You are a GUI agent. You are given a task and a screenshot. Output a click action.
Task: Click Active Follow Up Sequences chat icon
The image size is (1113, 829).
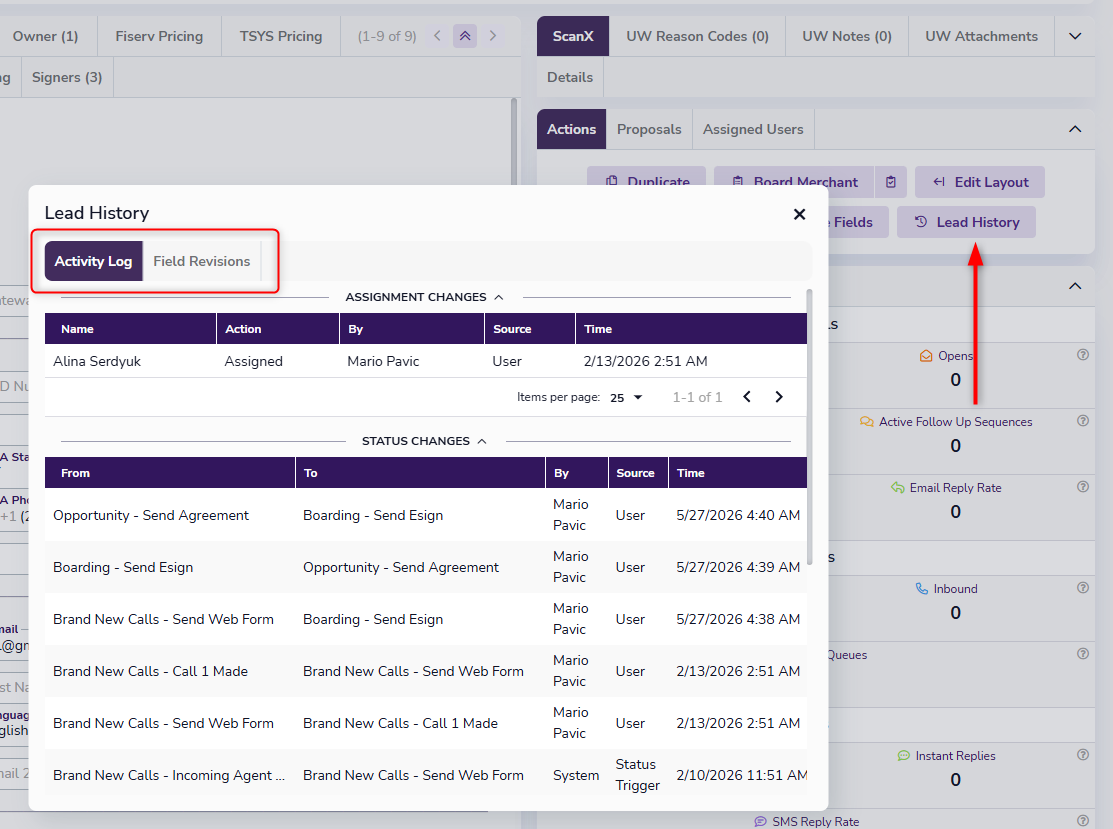tap(867, 422)
